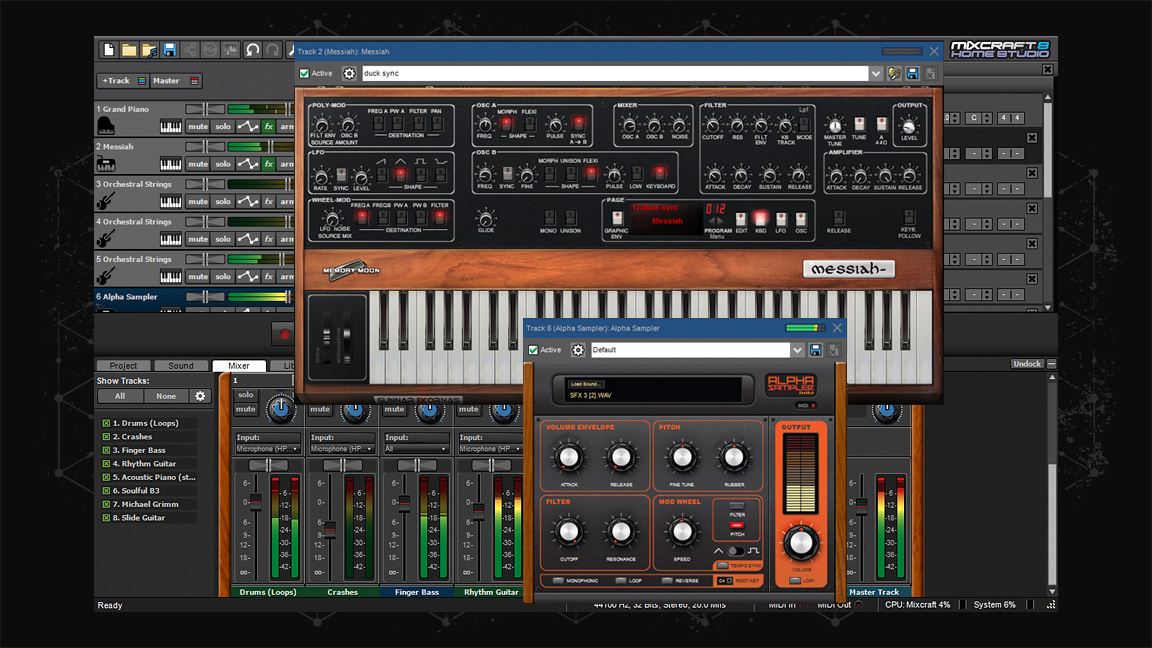
Task: Click the Messiah synth icon on track 2
Action: tap(106, 163)
